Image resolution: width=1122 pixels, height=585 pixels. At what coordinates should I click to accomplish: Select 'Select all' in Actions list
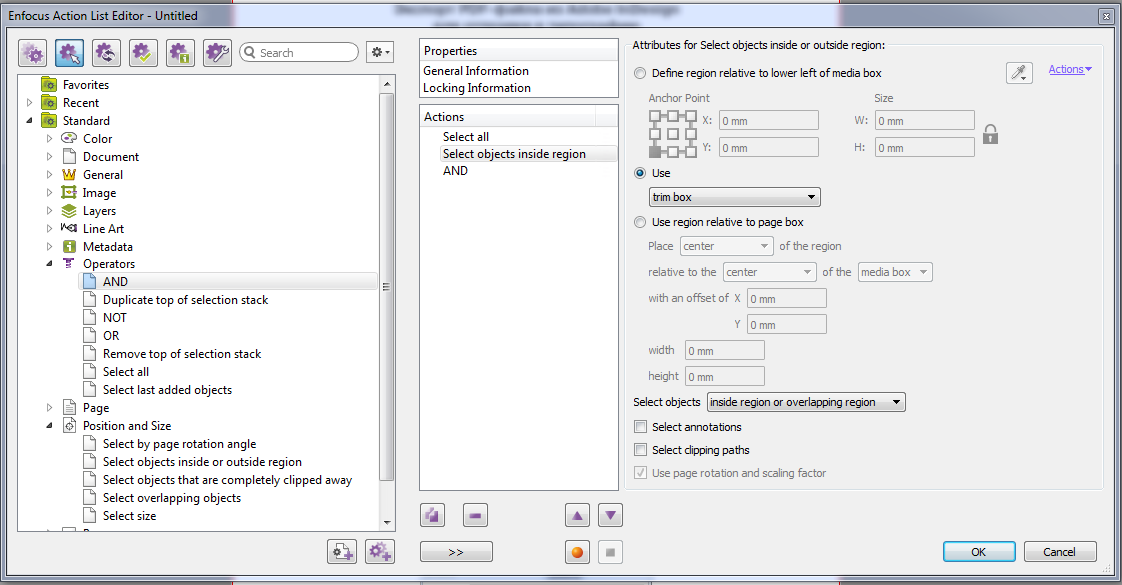click(466, 137)
